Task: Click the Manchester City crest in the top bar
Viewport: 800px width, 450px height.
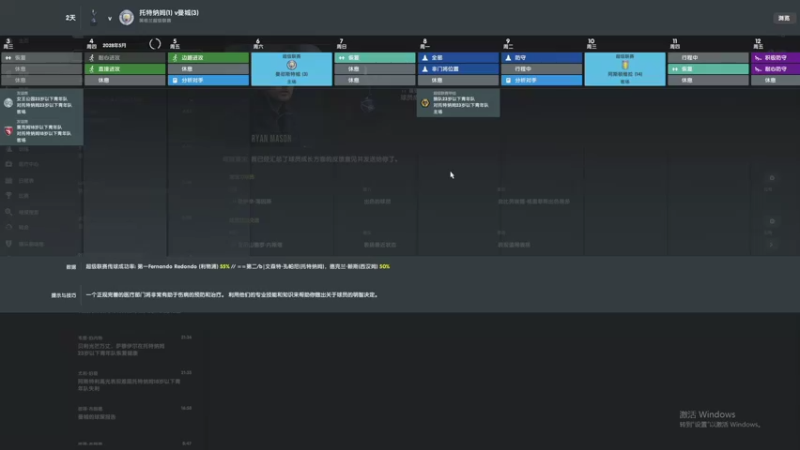Action: coord(126,17)
